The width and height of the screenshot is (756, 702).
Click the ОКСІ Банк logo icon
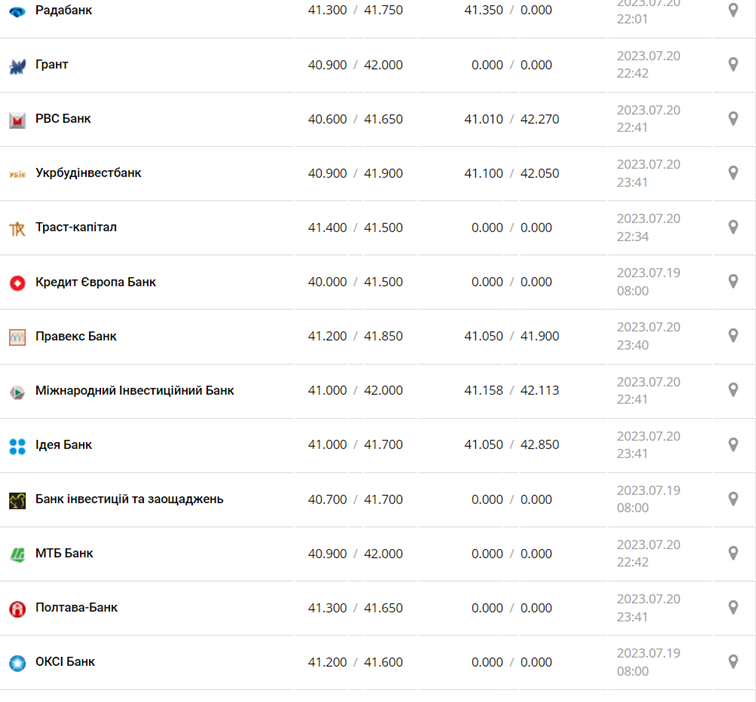pos(17,662)
